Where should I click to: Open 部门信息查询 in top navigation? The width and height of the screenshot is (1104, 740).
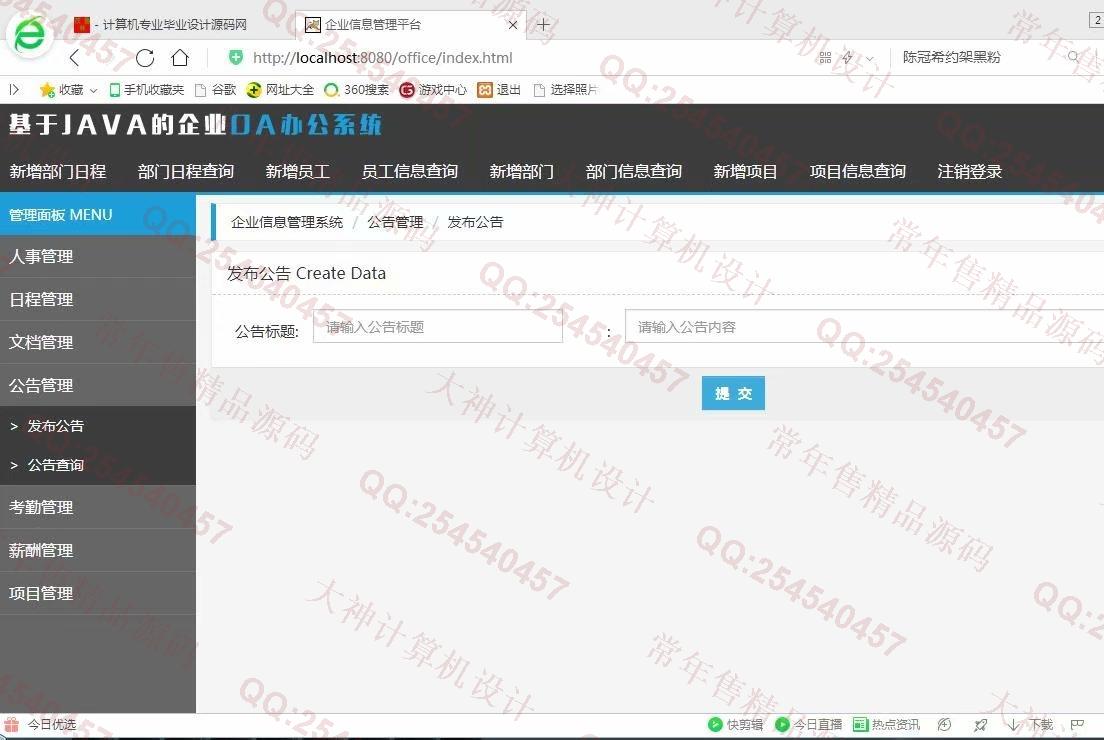tap(634, 171)
